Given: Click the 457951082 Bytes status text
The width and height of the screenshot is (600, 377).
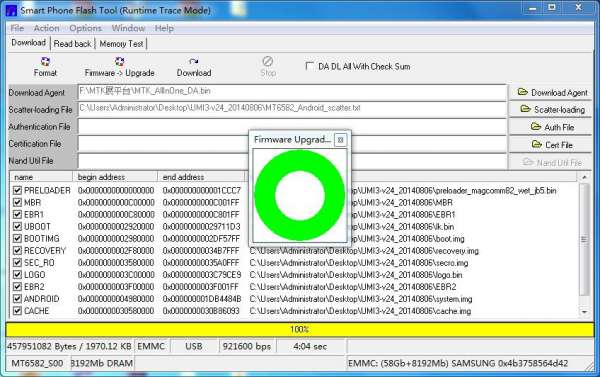Looking at the screenshot, I should pyautogui.click(x=69, y=346).
